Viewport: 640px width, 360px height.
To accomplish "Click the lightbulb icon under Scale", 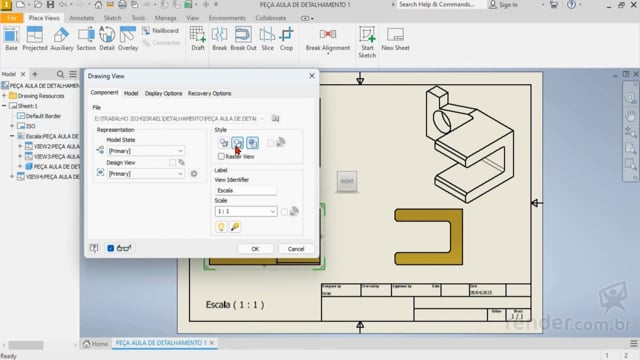I will pos(221,227).
